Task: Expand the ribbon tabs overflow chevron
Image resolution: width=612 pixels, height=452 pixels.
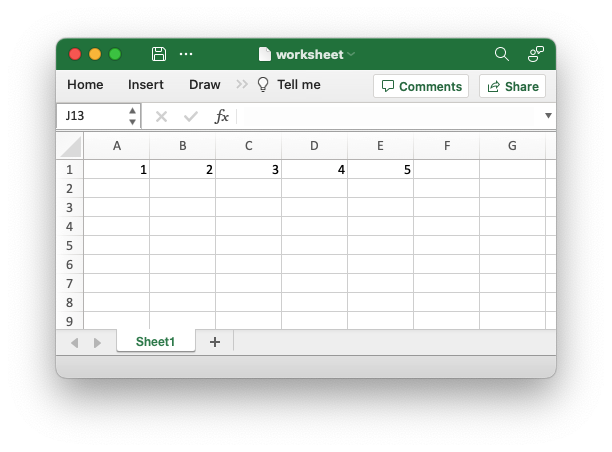Action: (242, 85)
